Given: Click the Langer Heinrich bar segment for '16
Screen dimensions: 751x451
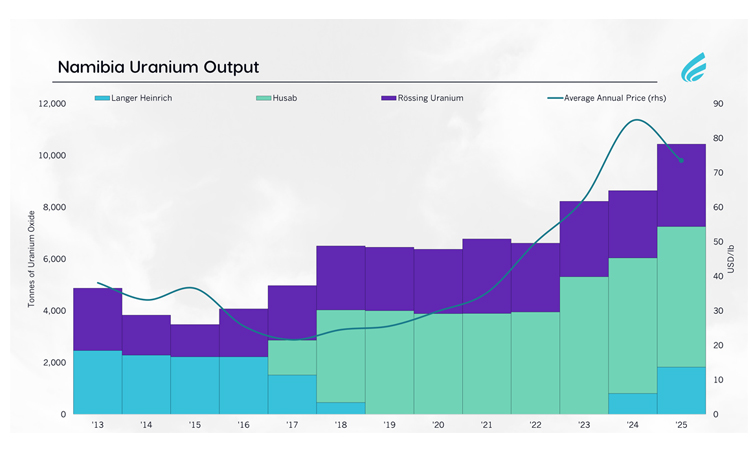Looking at the screenshot, I should 243,385.
